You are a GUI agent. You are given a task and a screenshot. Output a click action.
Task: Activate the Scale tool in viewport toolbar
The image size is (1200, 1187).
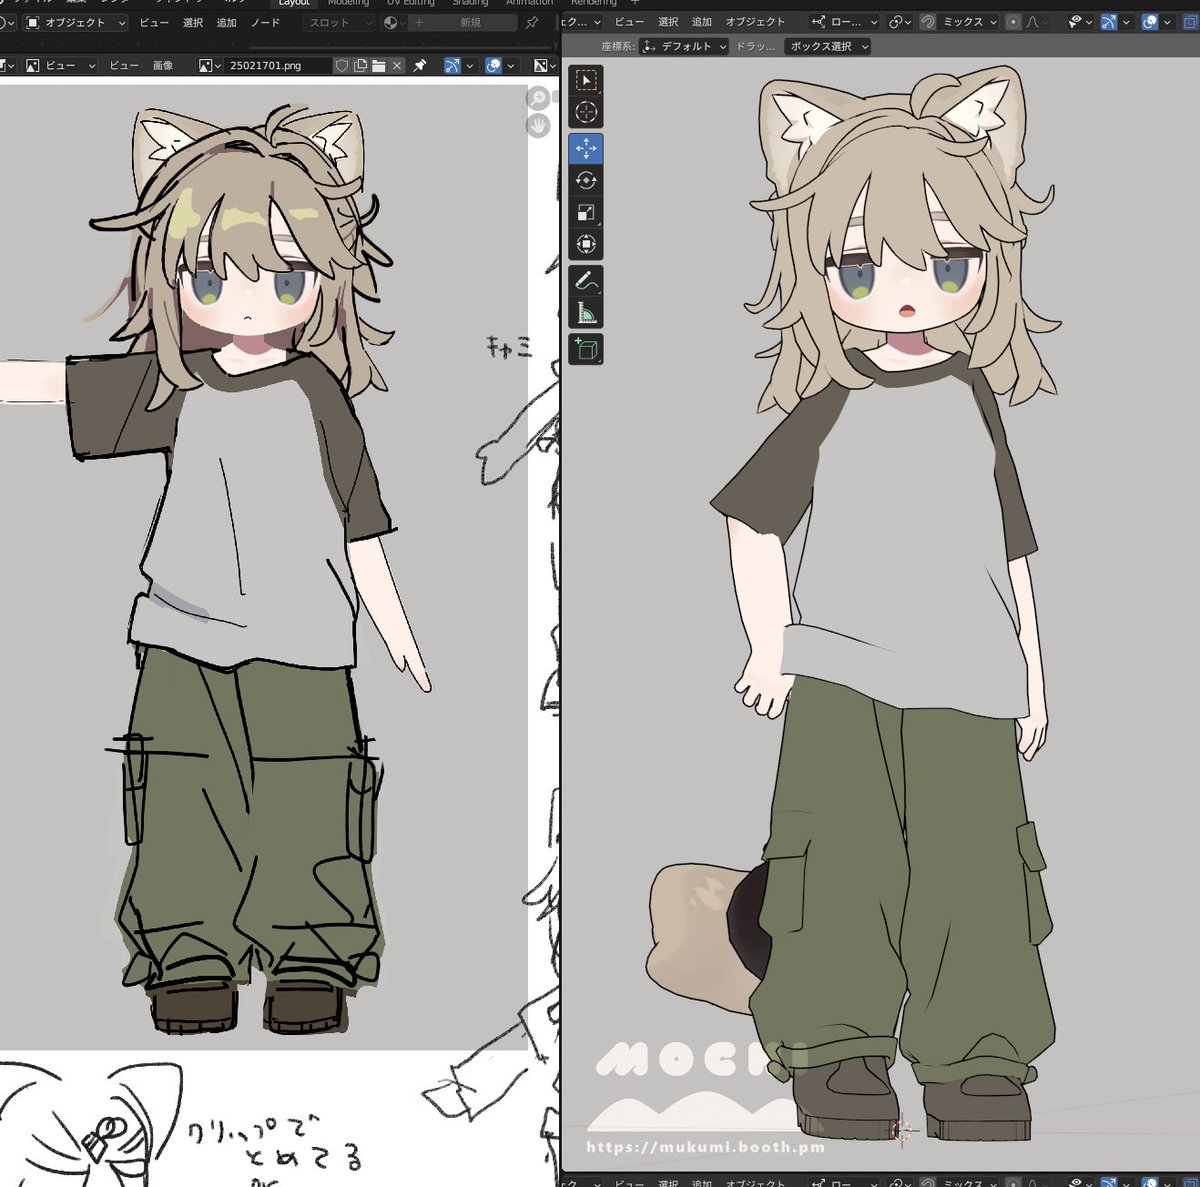tap(586, 212)
